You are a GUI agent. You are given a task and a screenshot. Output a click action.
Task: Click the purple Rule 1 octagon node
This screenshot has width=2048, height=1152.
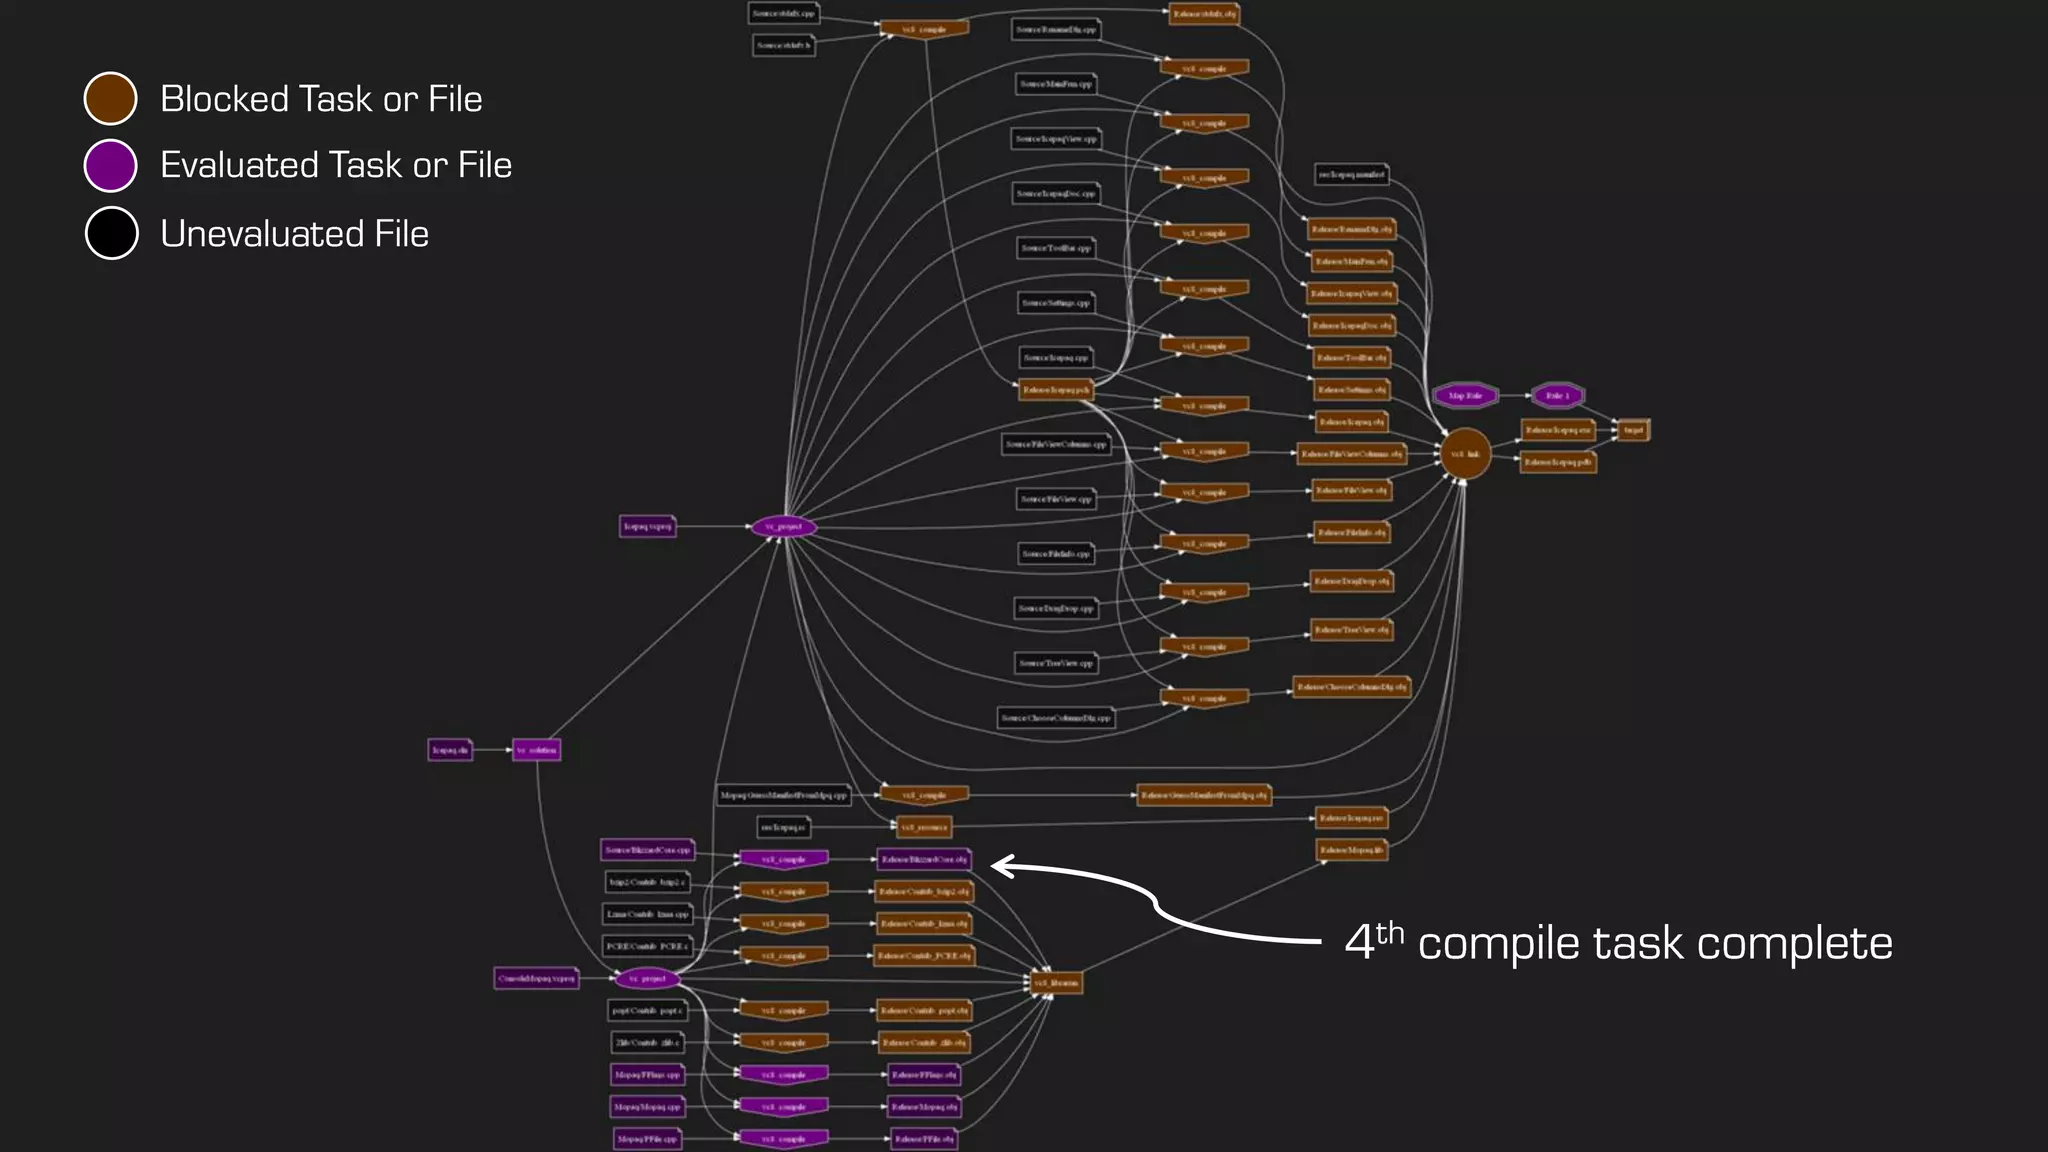(1558, 396)
